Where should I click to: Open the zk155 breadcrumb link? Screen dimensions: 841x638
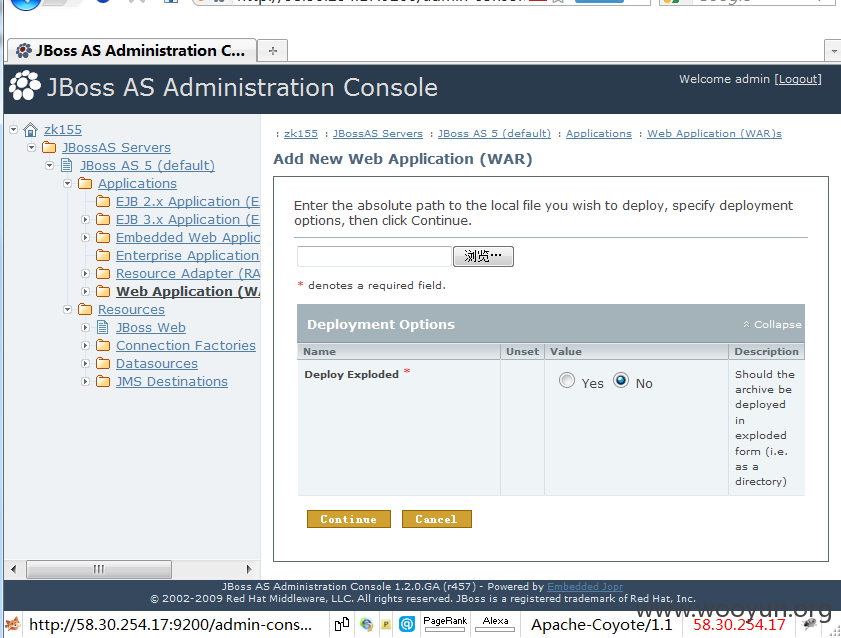[301, 133]
